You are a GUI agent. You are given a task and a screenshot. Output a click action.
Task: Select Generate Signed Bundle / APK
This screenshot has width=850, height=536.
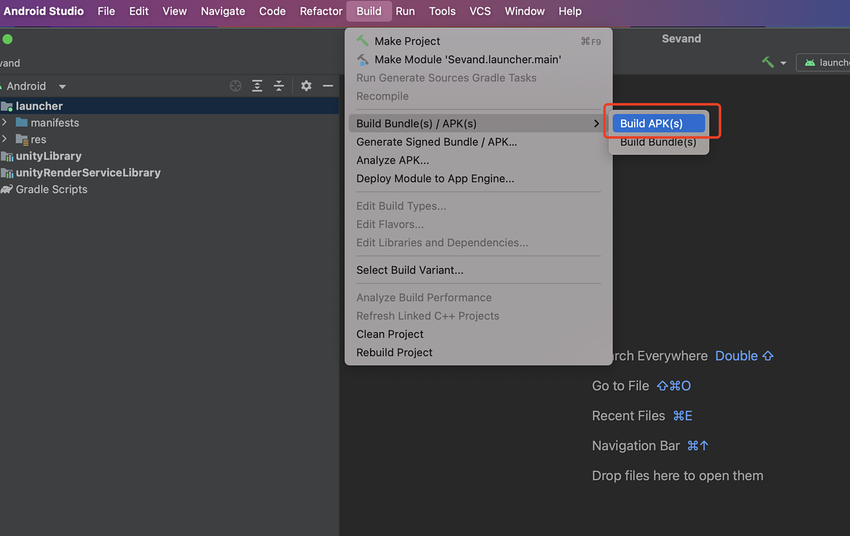436,142
